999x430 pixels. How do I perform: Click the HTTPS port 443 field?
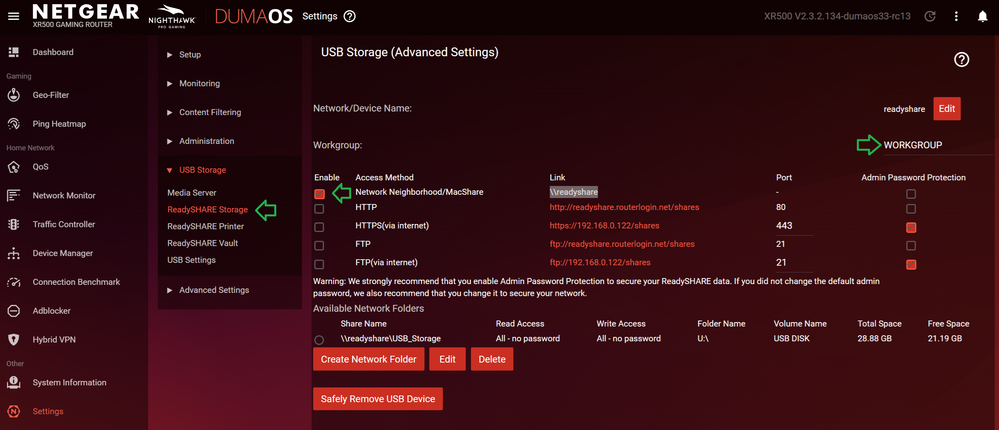(794, 226)
